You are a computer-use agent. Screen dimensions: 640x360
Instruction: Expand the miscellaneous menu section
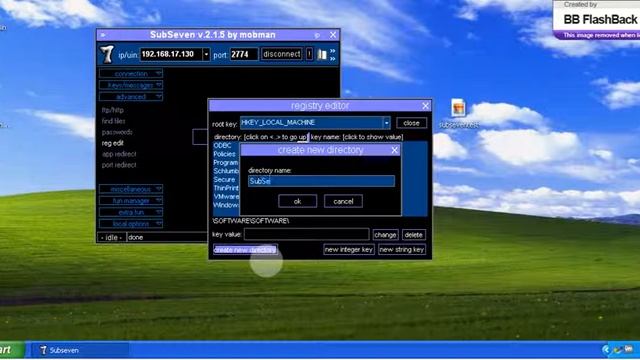click(131, 189)
